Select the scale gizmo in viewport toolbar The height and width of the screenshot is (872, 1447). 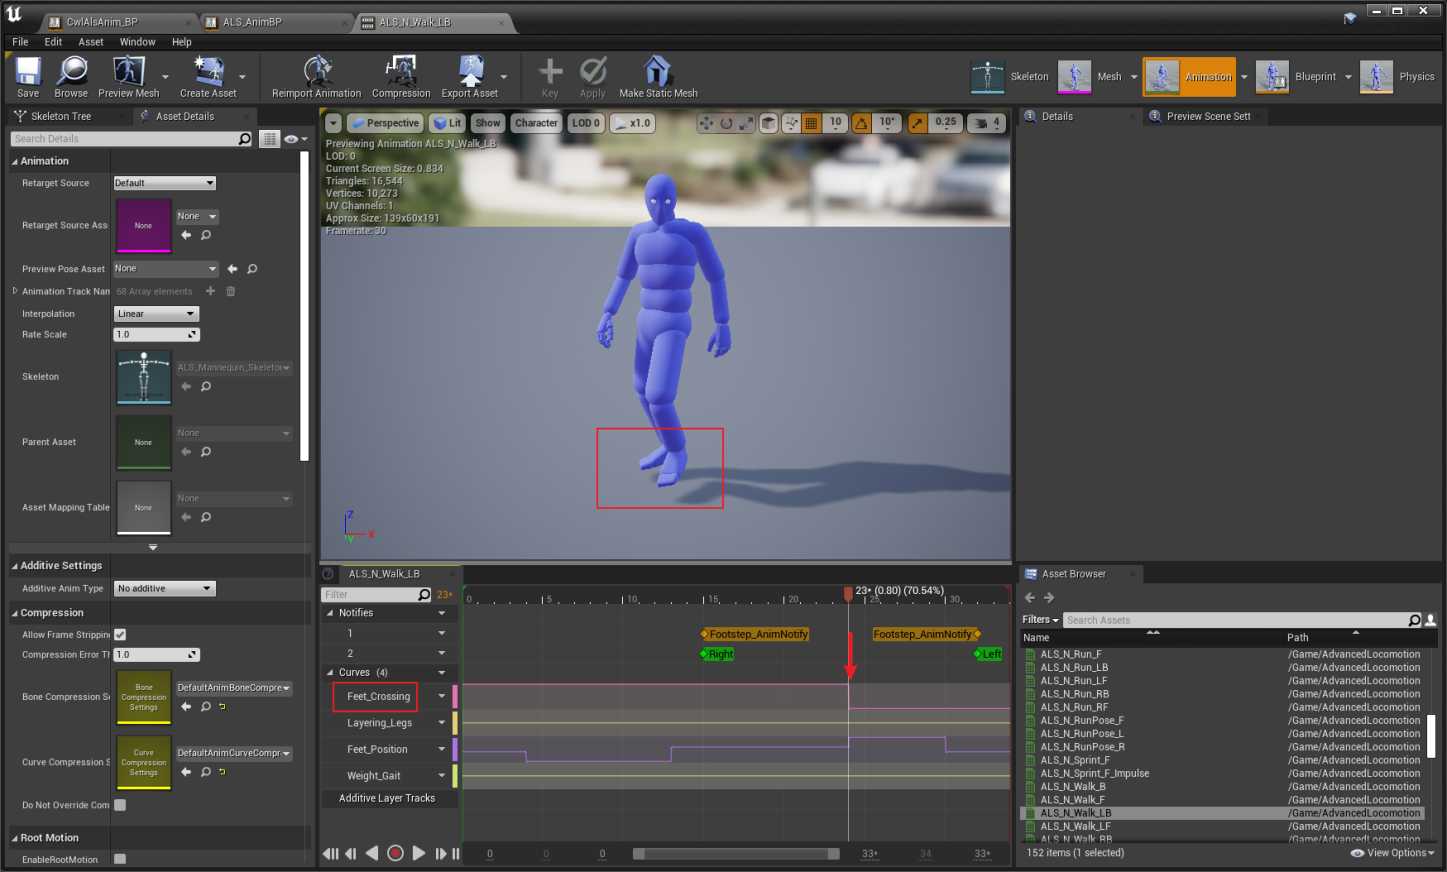click(x=745, y=123)
